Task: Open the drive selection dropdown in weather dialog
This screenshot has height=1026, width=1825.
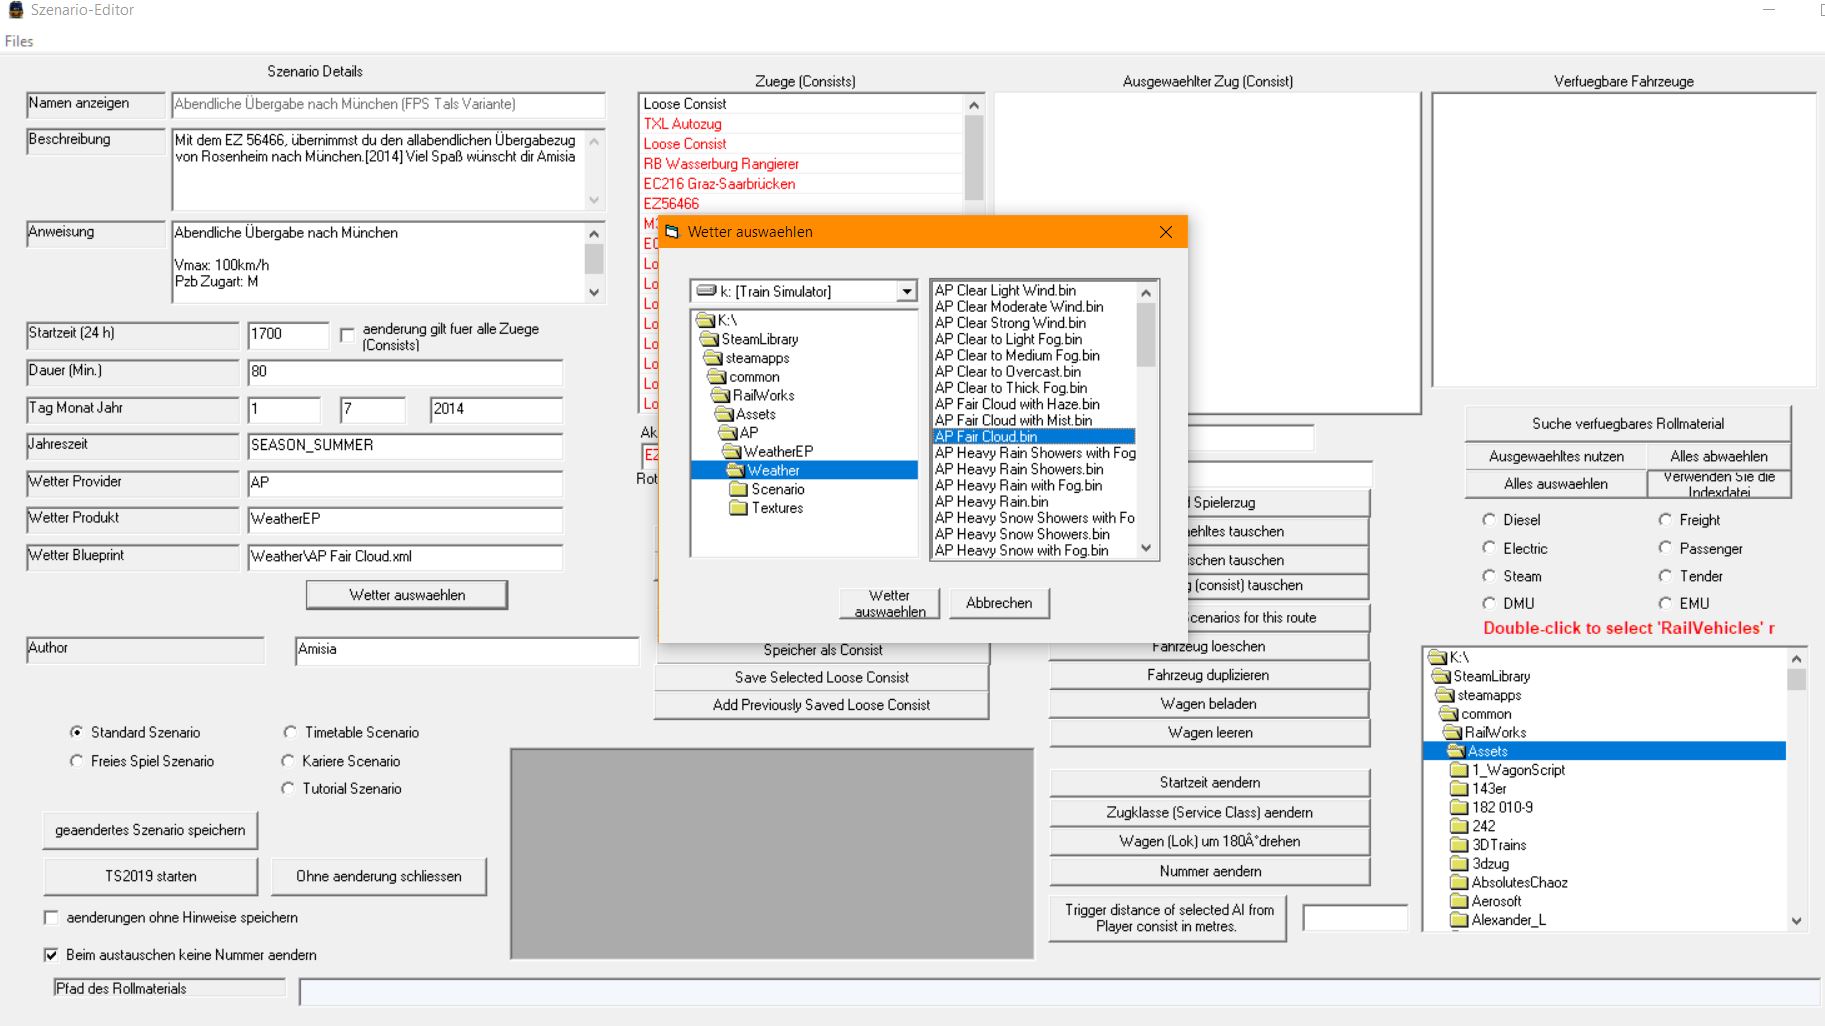Action: click(906, 291)
